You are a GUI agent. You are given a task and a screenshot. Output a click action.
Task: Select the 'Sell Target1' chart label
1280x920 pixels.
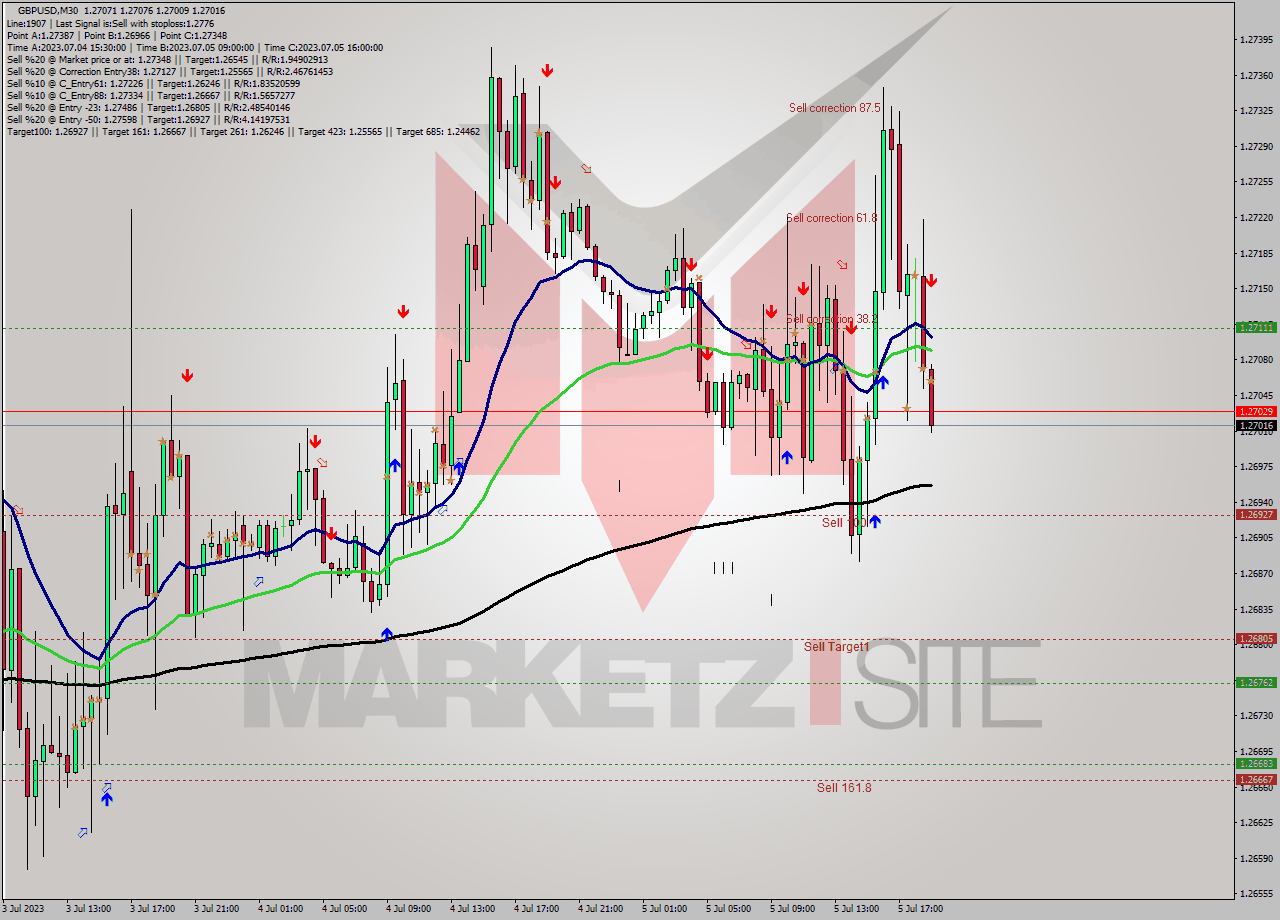(837, 647)
